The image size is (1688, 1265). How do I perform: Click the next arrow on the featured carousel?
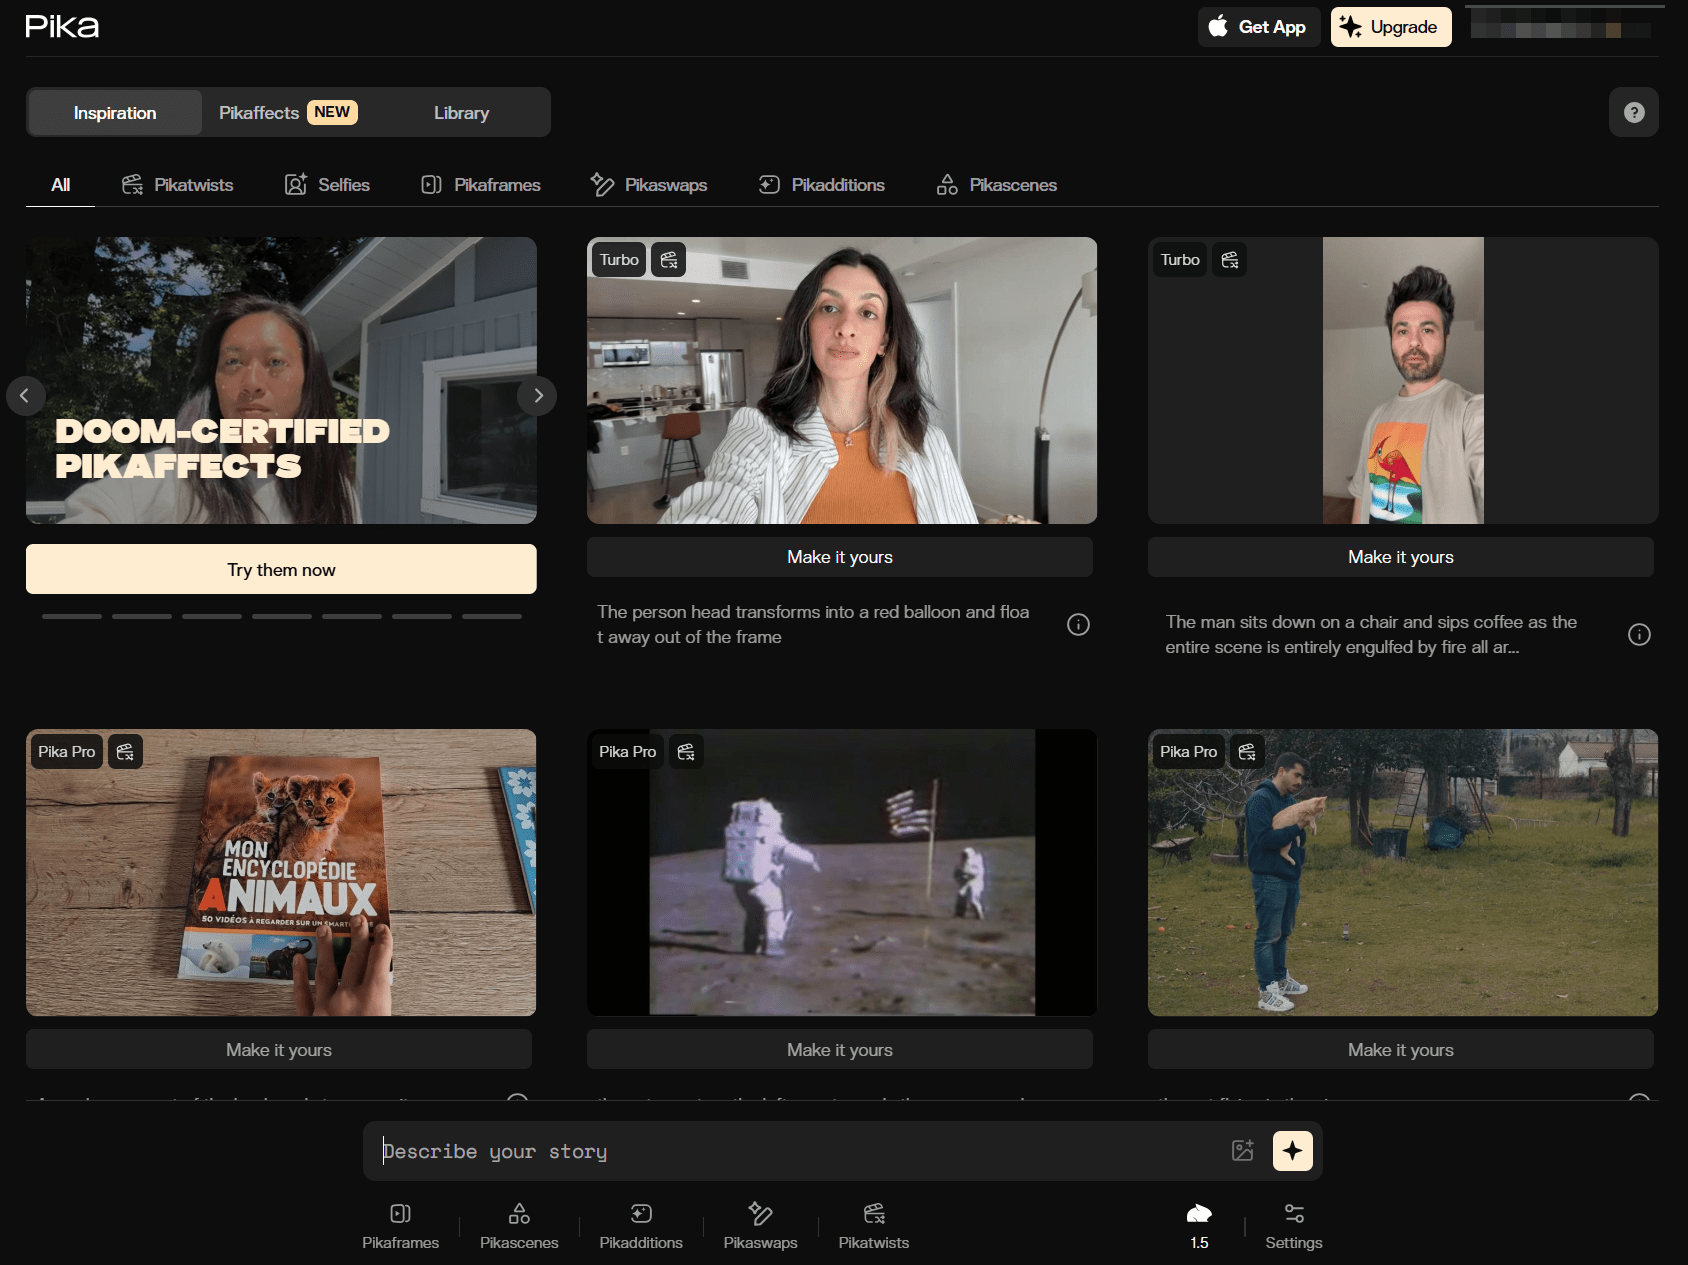pyautogui.click(x=537, y=395)
